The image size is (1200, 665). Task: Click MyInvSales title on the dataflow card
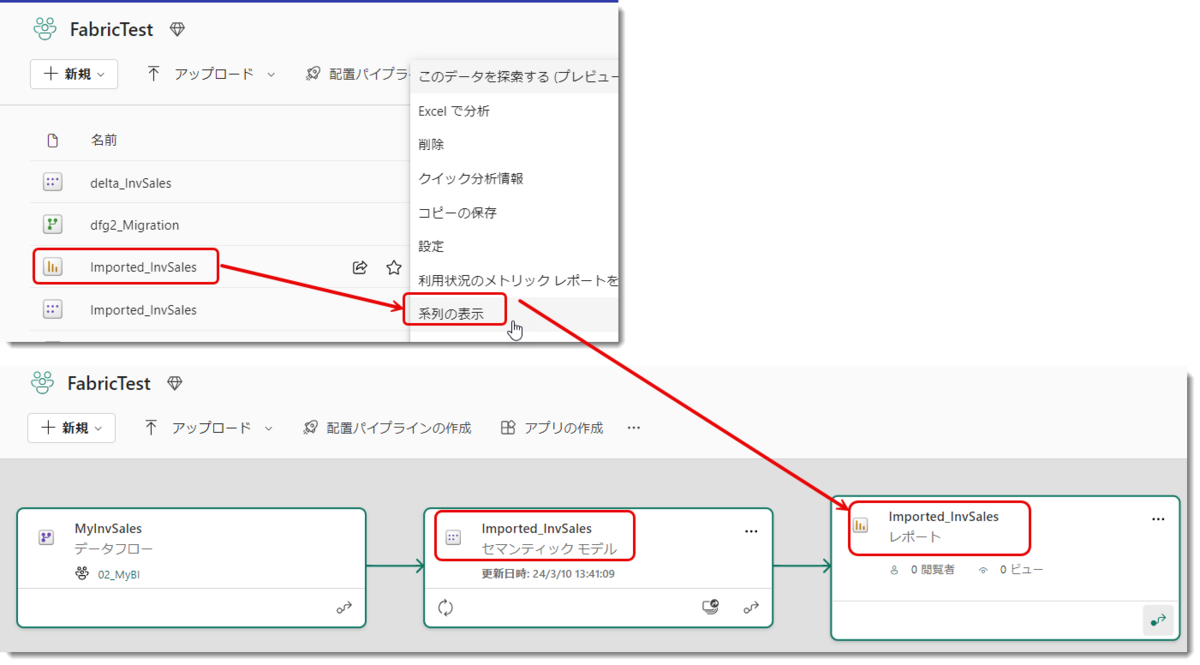(108, 528)
